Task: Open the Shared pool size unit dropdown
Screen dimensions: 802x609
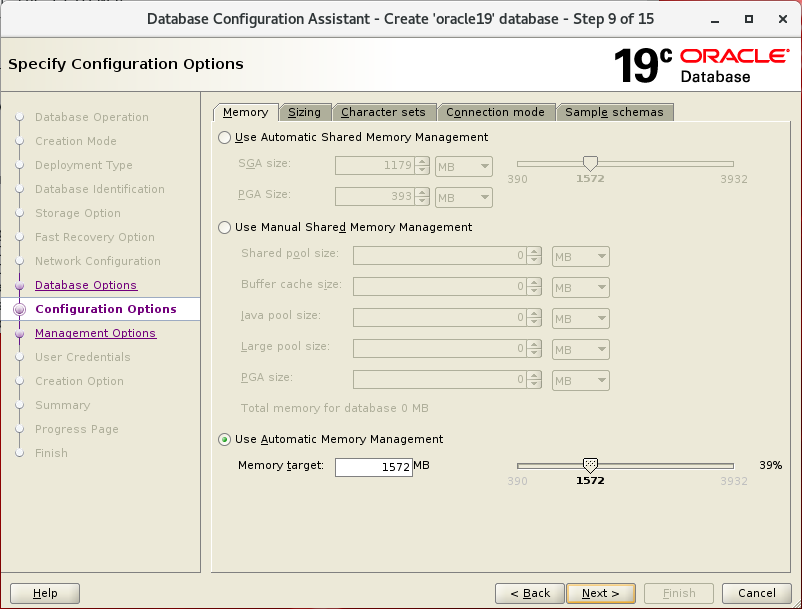Action: tap(581, 257)
